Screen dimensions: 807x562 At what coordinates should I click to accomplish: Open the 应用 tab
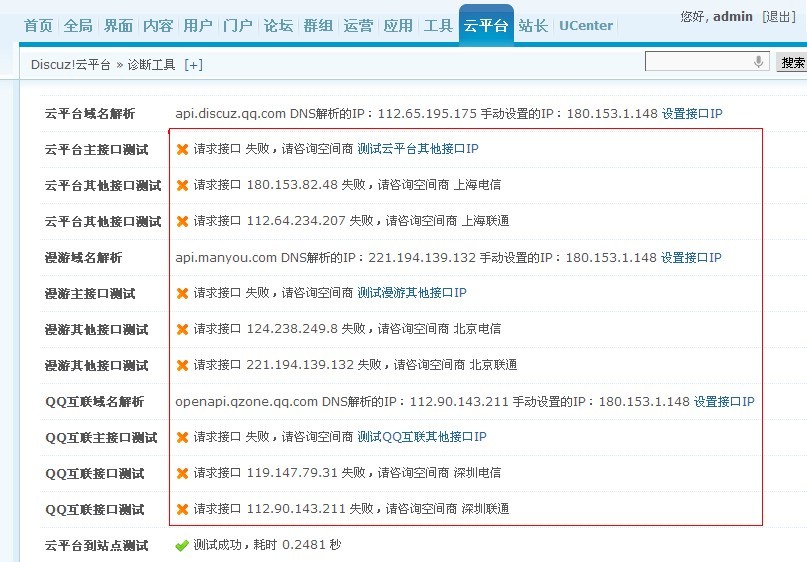pos(398,26)
